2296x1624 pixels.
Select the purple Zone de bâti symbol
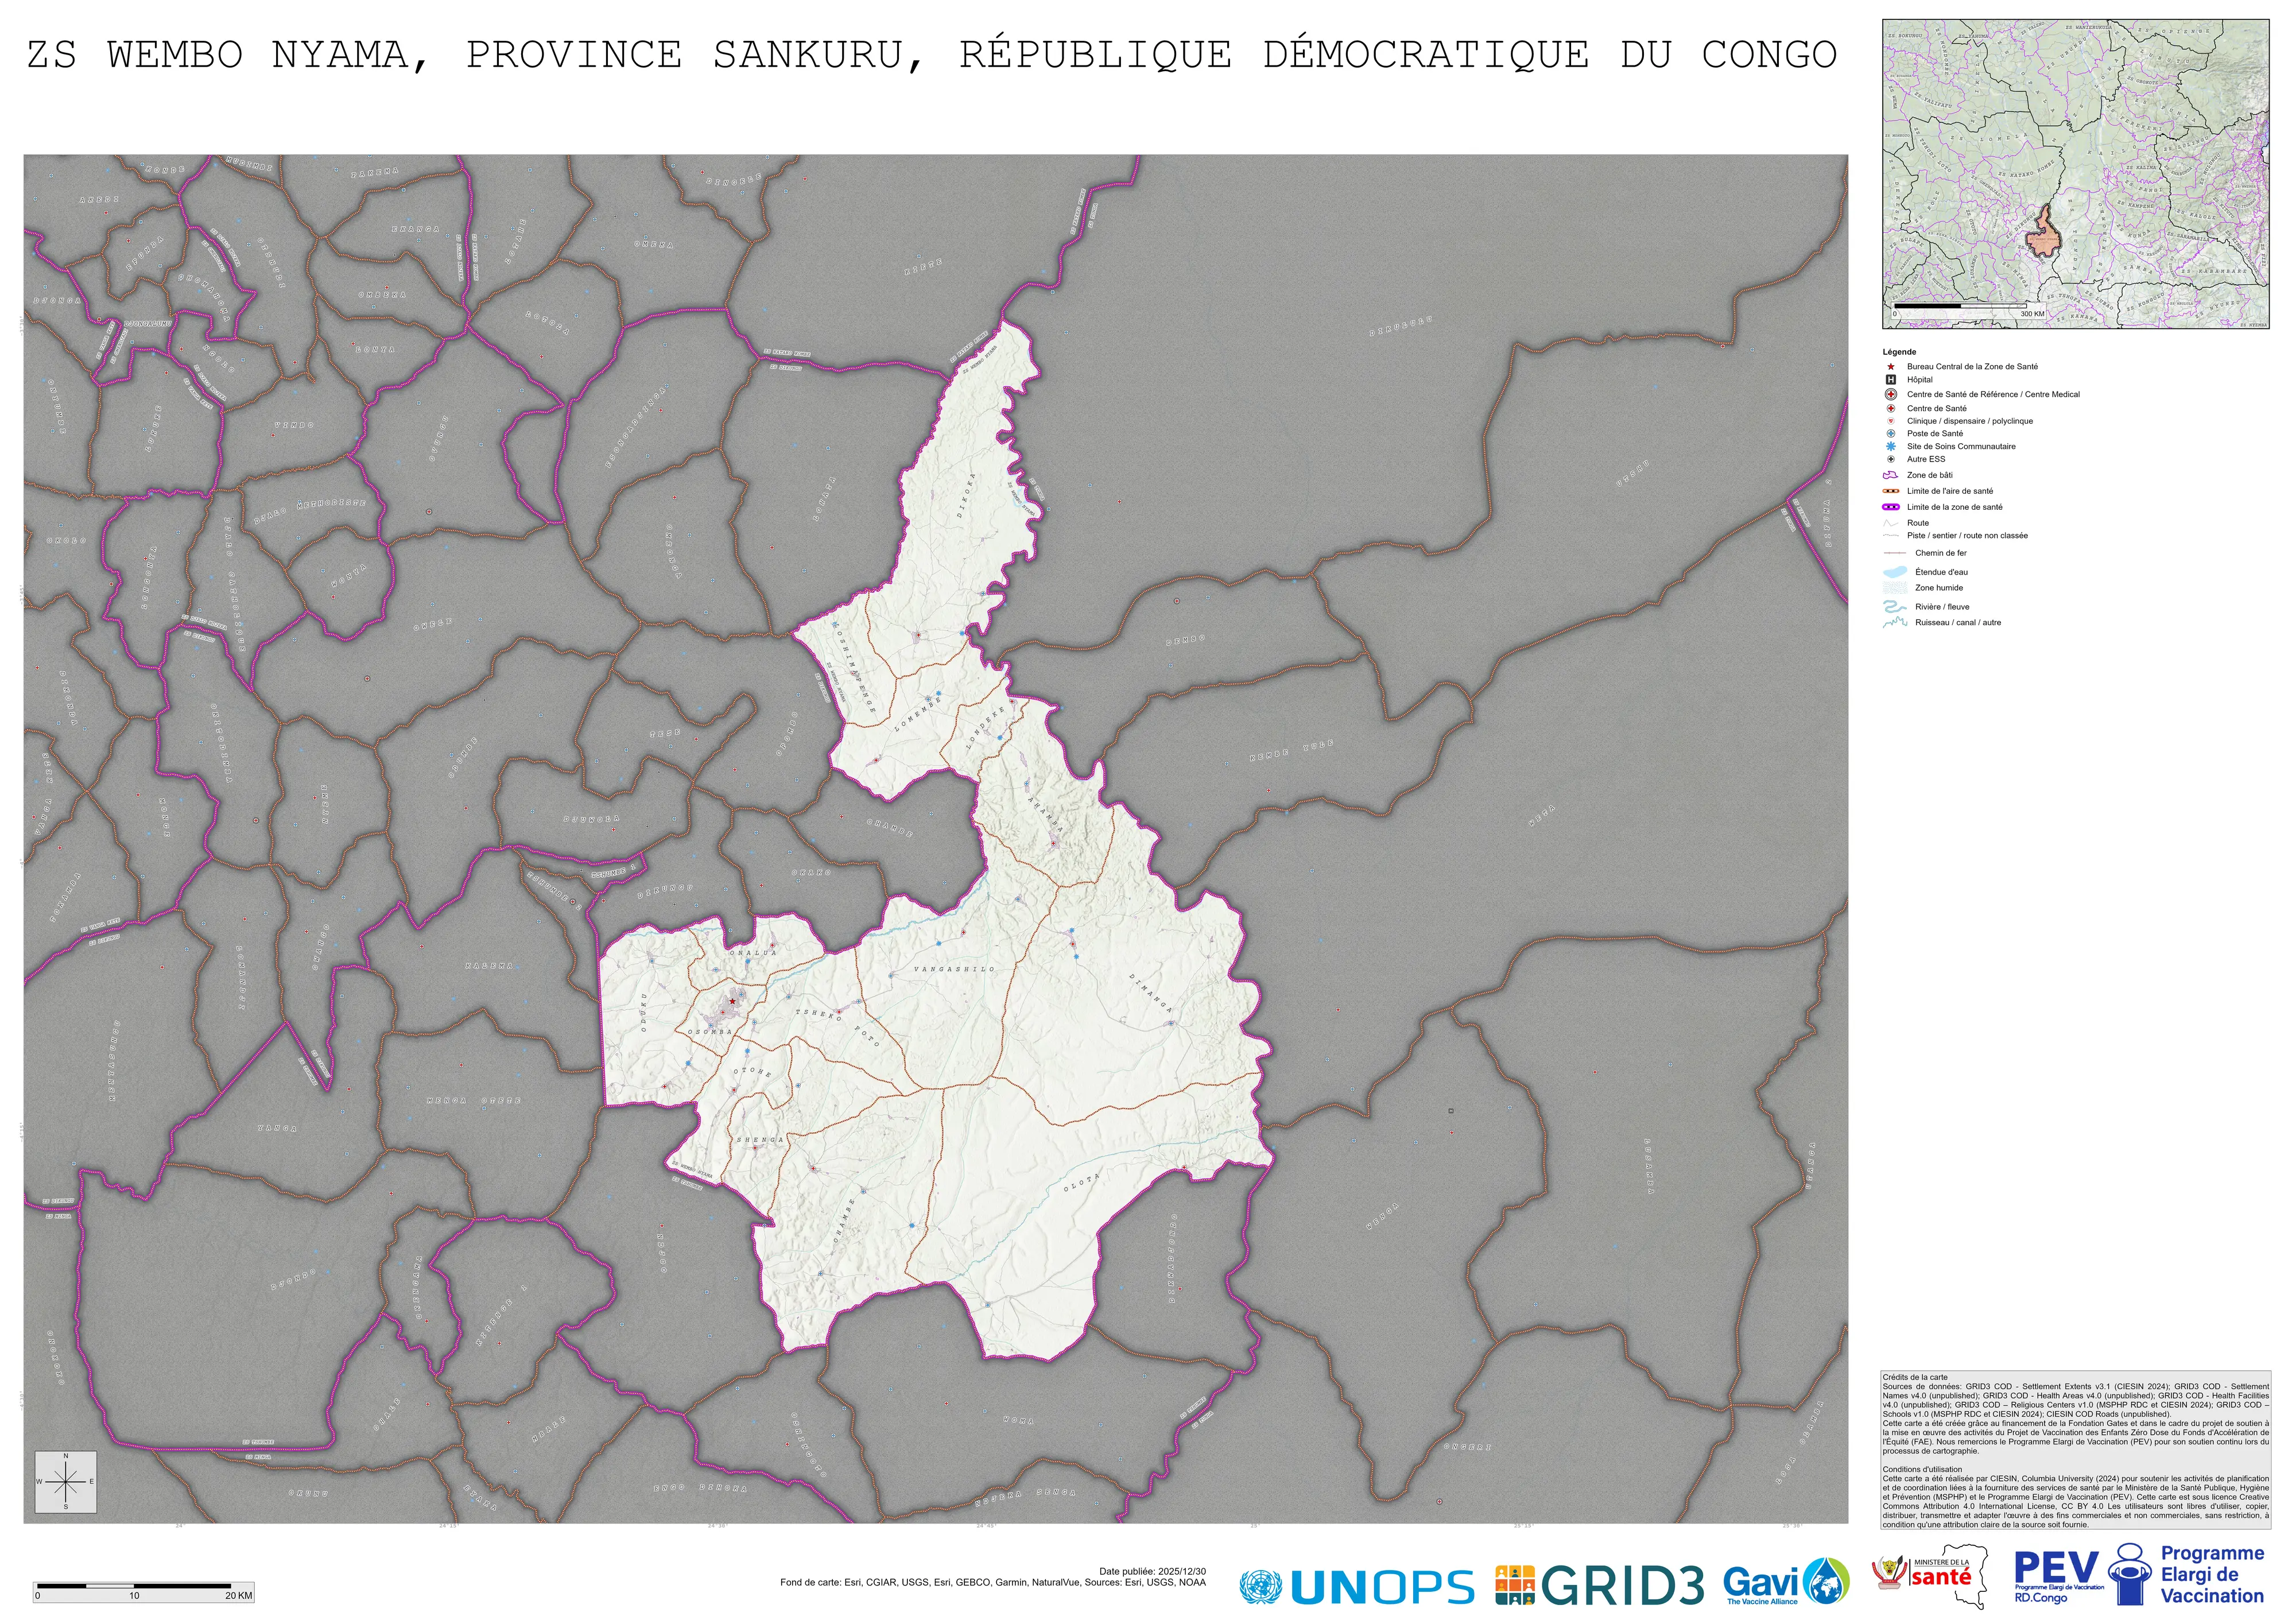tap(1890, 475)
